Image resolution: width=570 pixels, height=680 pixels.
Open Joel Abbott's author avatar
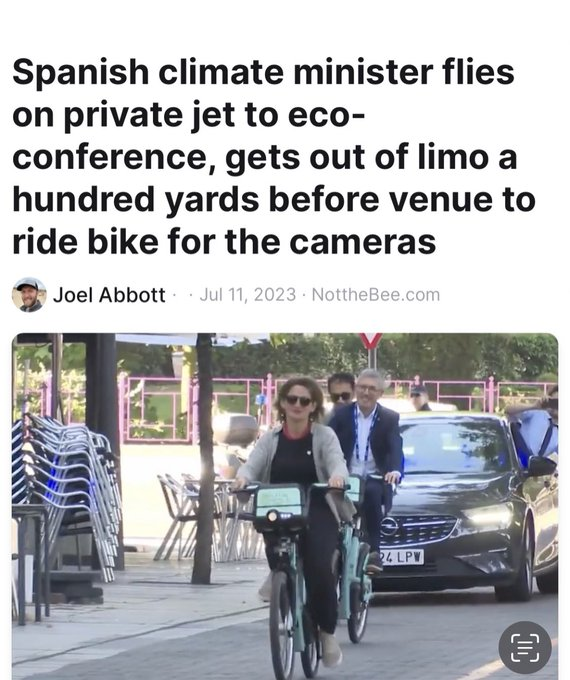[x=29, y=295]
